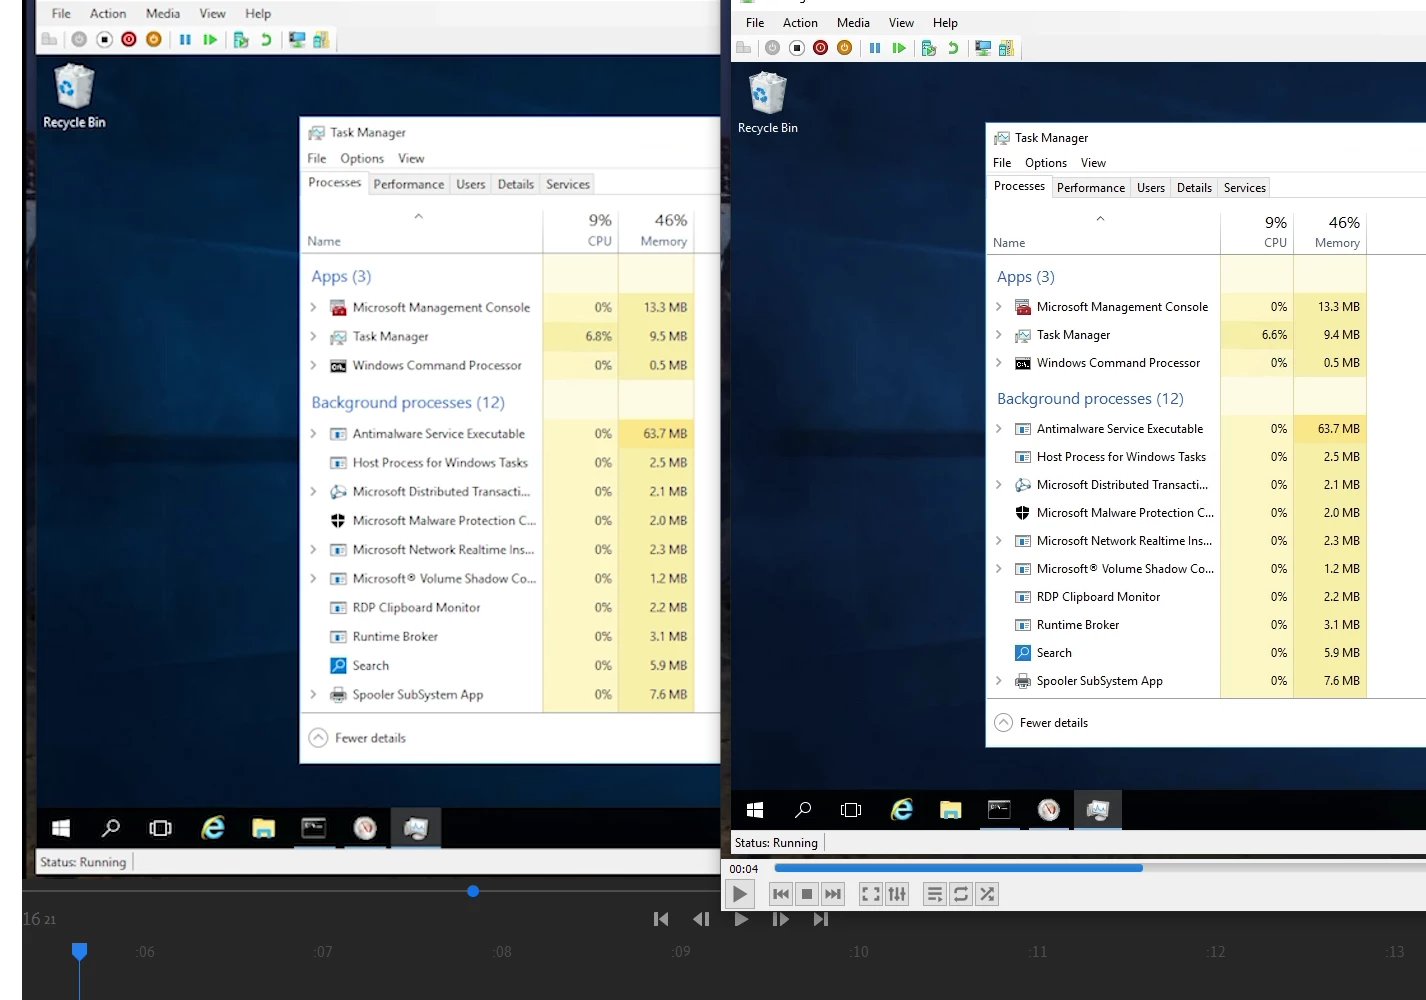Open Recycle Bin on right VM desktop
This screenshot has height=1000, width=1426.
click(767, 102)
